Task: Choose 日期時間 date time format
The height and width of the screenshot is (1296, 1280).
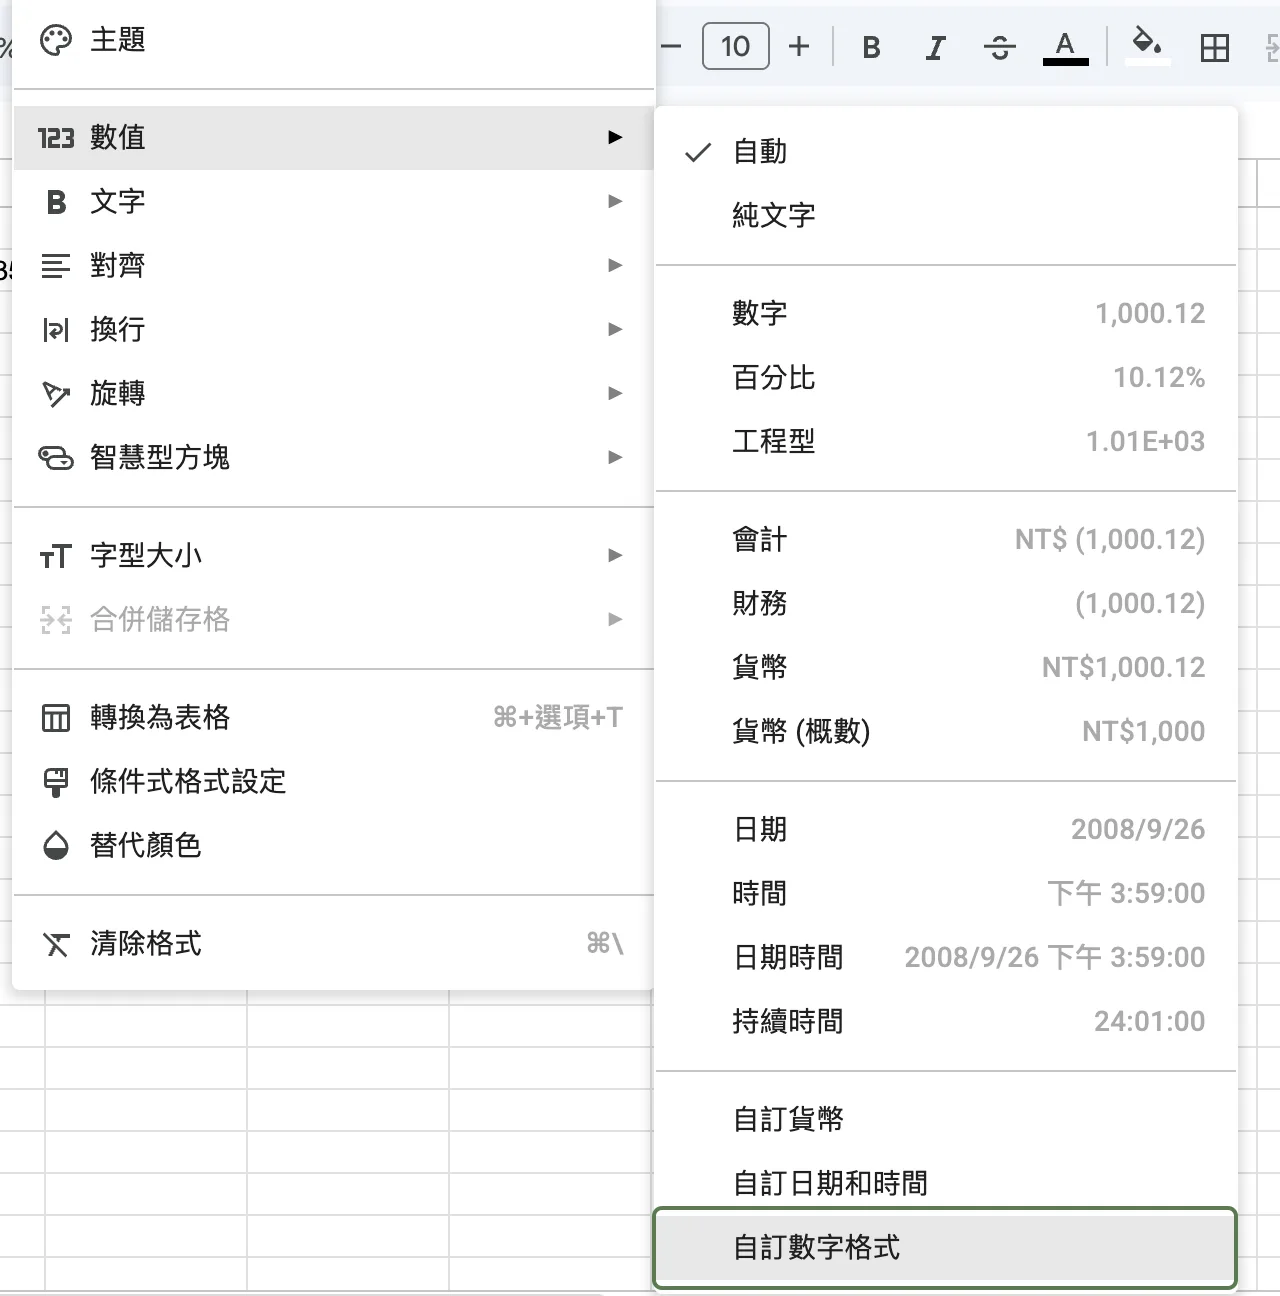Action: [x=946, y=957]
